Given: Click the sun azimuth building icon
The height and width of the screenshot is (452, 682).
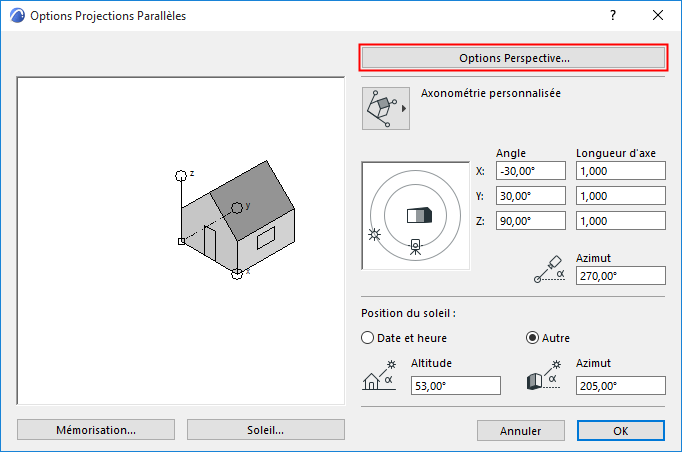Looking at the screenshot, I should click(541, 378).
